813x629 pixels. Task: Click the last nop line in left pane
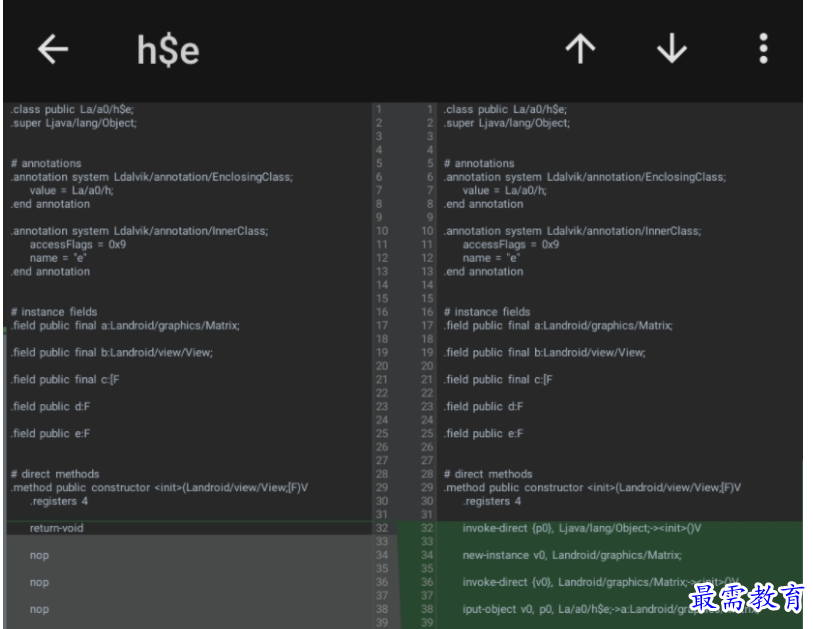tap(39, 609)
